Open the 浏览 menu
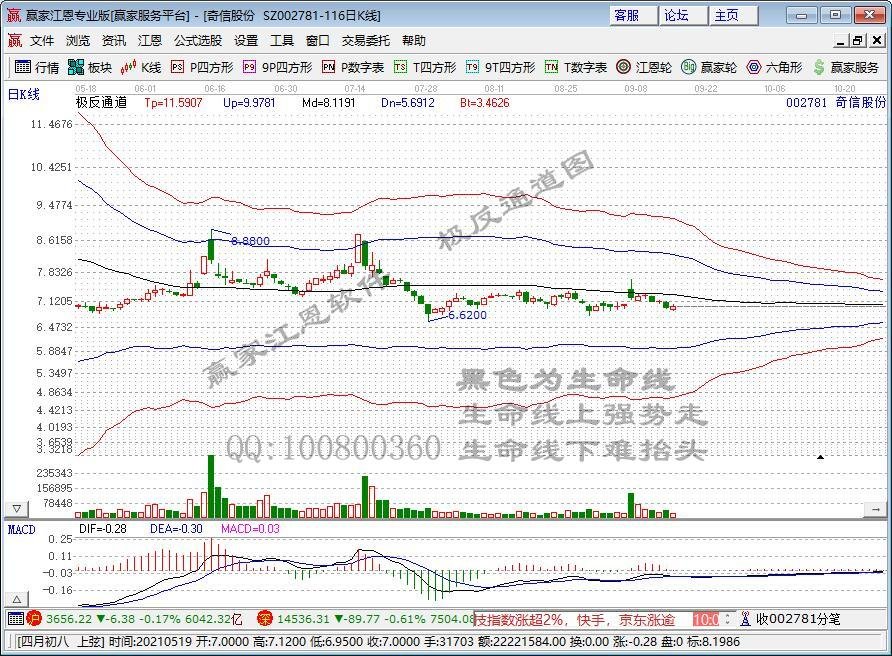This screenshot has width=892, height=656. coord(78,40)
